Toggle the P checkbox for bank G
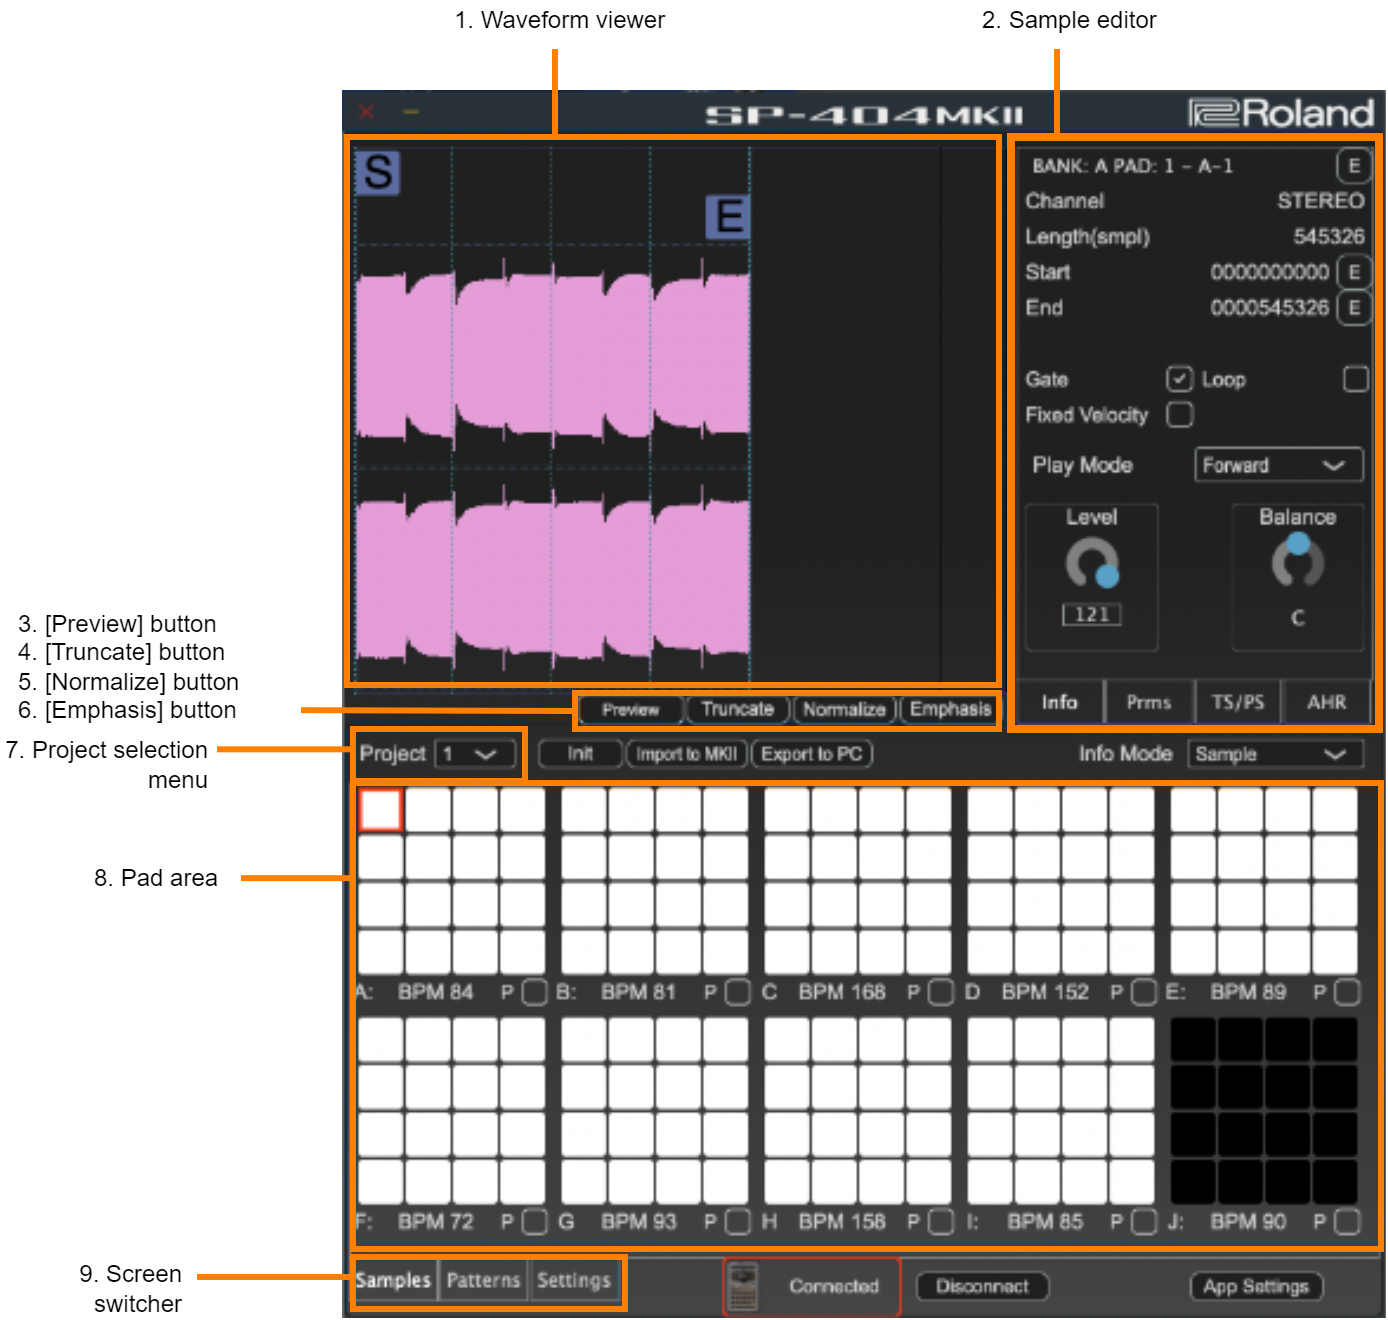Screen dimensions: 1388x1320 point(738,1222)
